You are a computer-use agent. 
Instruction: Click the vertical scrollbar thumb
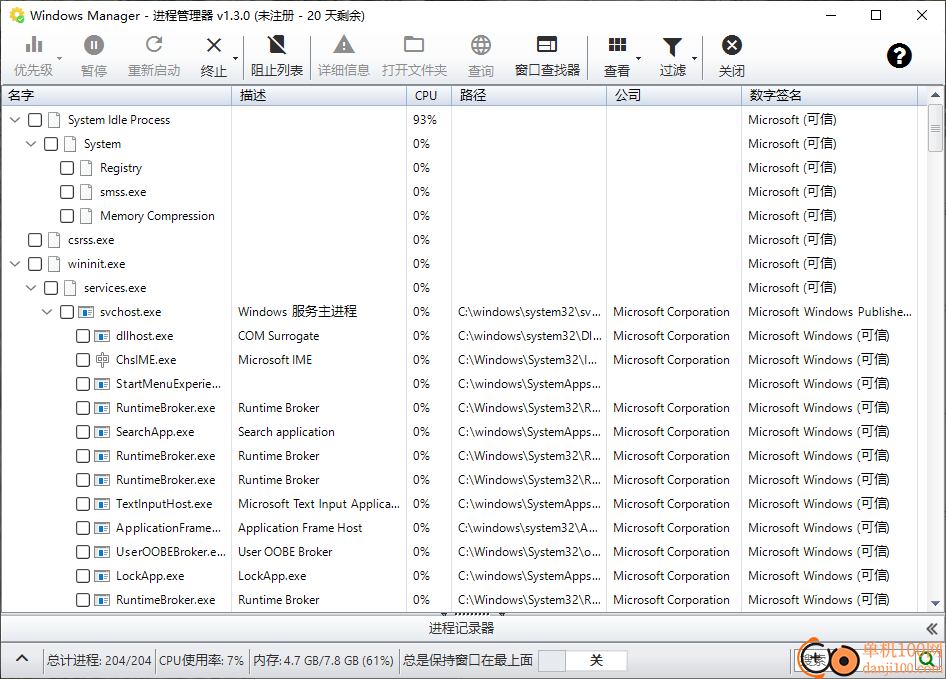935,128
